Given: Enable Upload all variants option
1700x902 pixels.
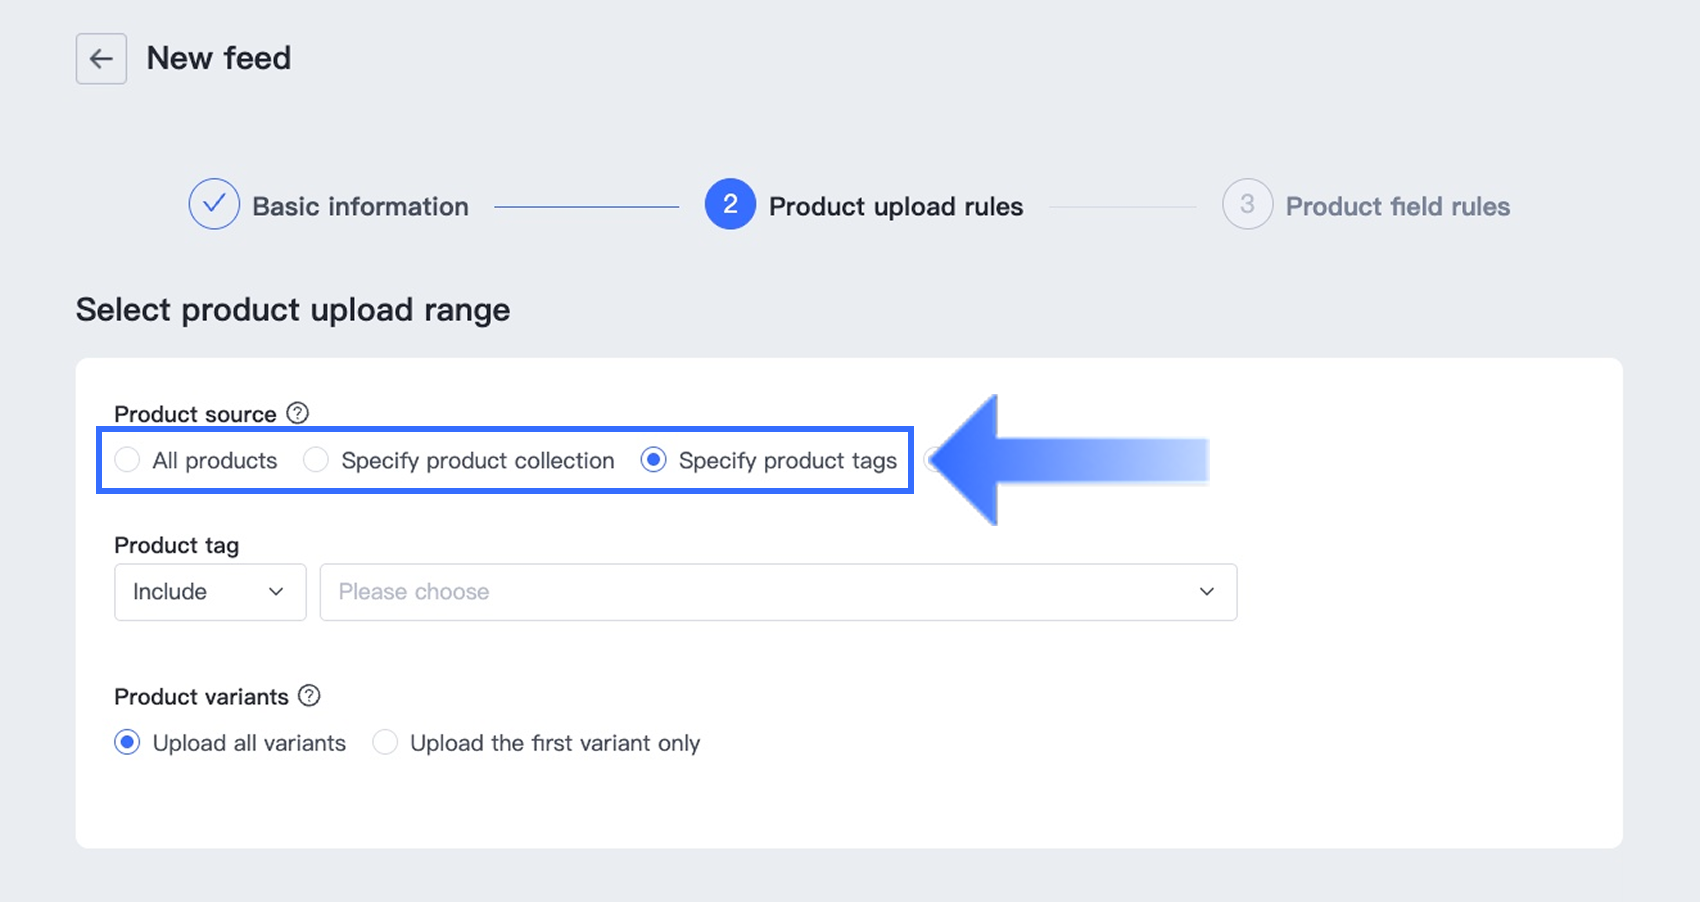Looking at the screenshot, I should tap(127, 743).
